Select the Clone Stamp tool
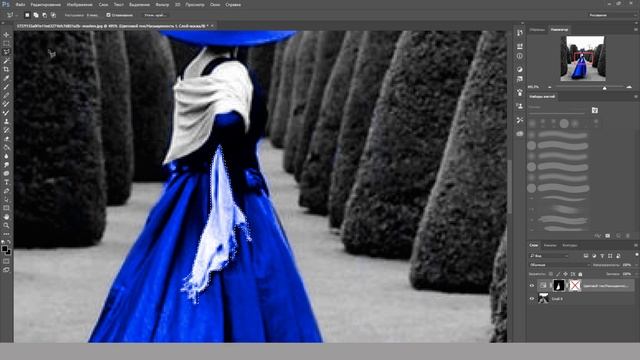Screen dimensions: 640x360 6,121
